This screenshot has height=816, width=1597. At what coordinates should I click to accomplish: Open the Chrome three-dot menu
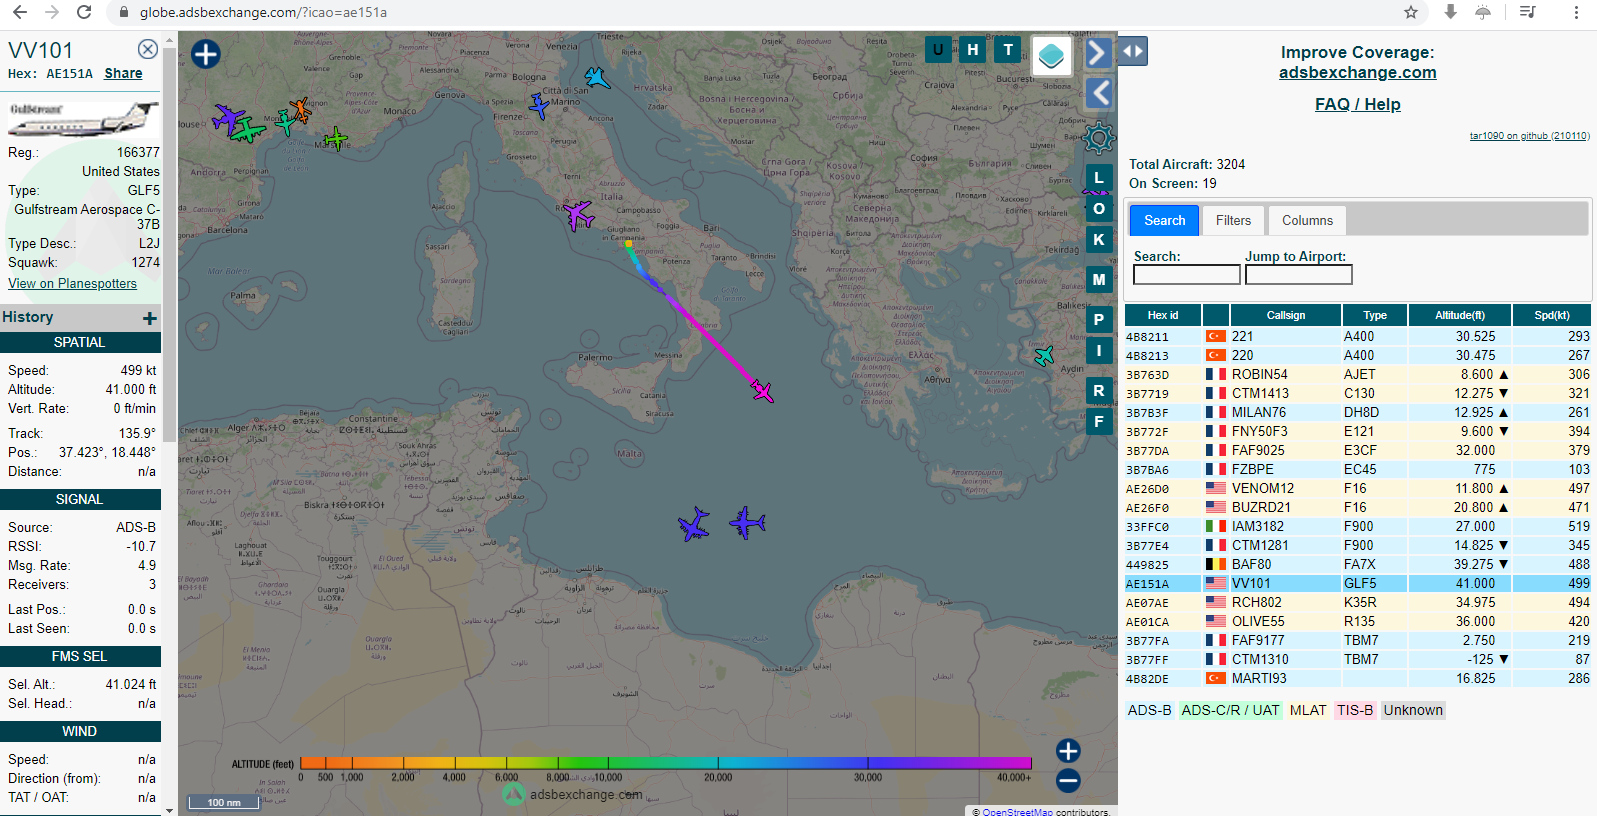[1576, 12]
